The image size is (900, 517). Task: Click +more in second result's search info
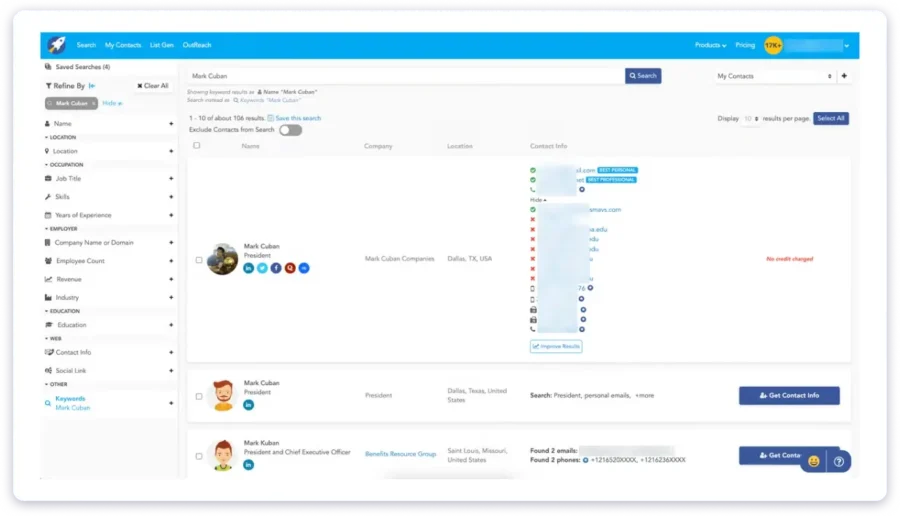[644, 395]
